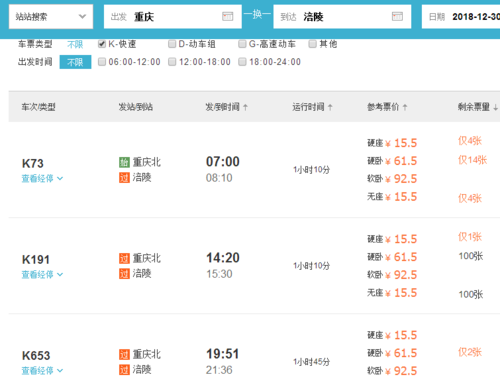Click the 过 icon beside 涪陵 for K73
The image size is (500, 383).
tap(124, 178)
